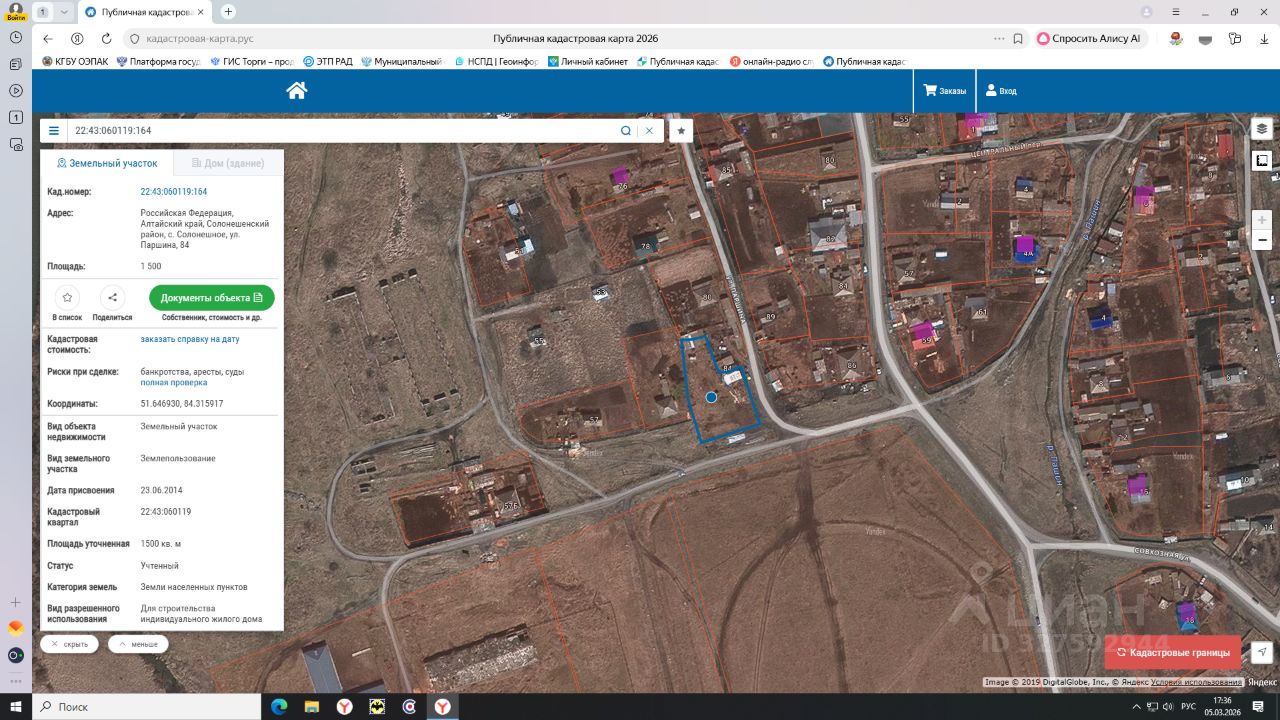
Task: Open the Заказы shopping cart
Action: [x=945, y=91]
